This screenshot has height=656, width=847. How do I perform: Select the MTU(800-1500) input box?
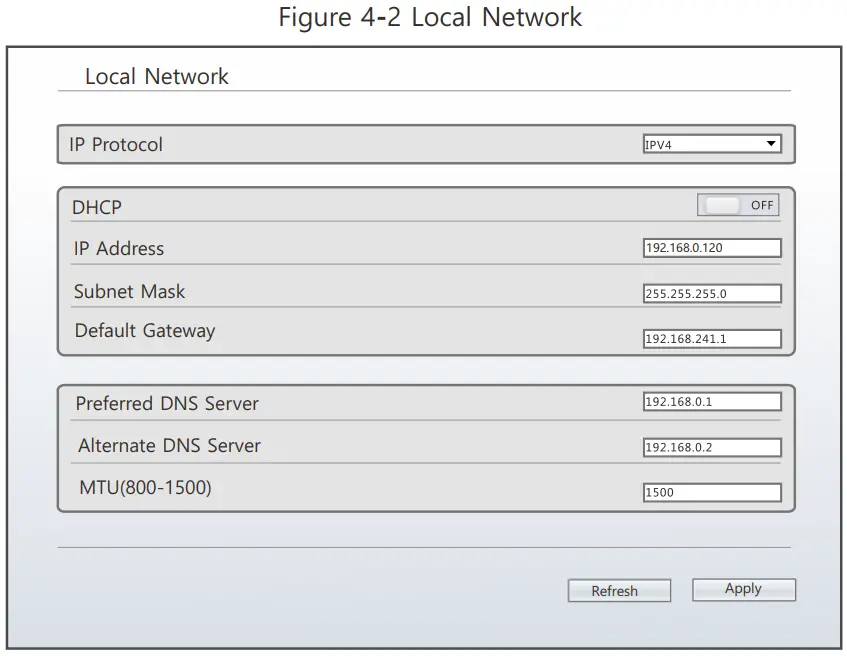click(x=712, y=492)
